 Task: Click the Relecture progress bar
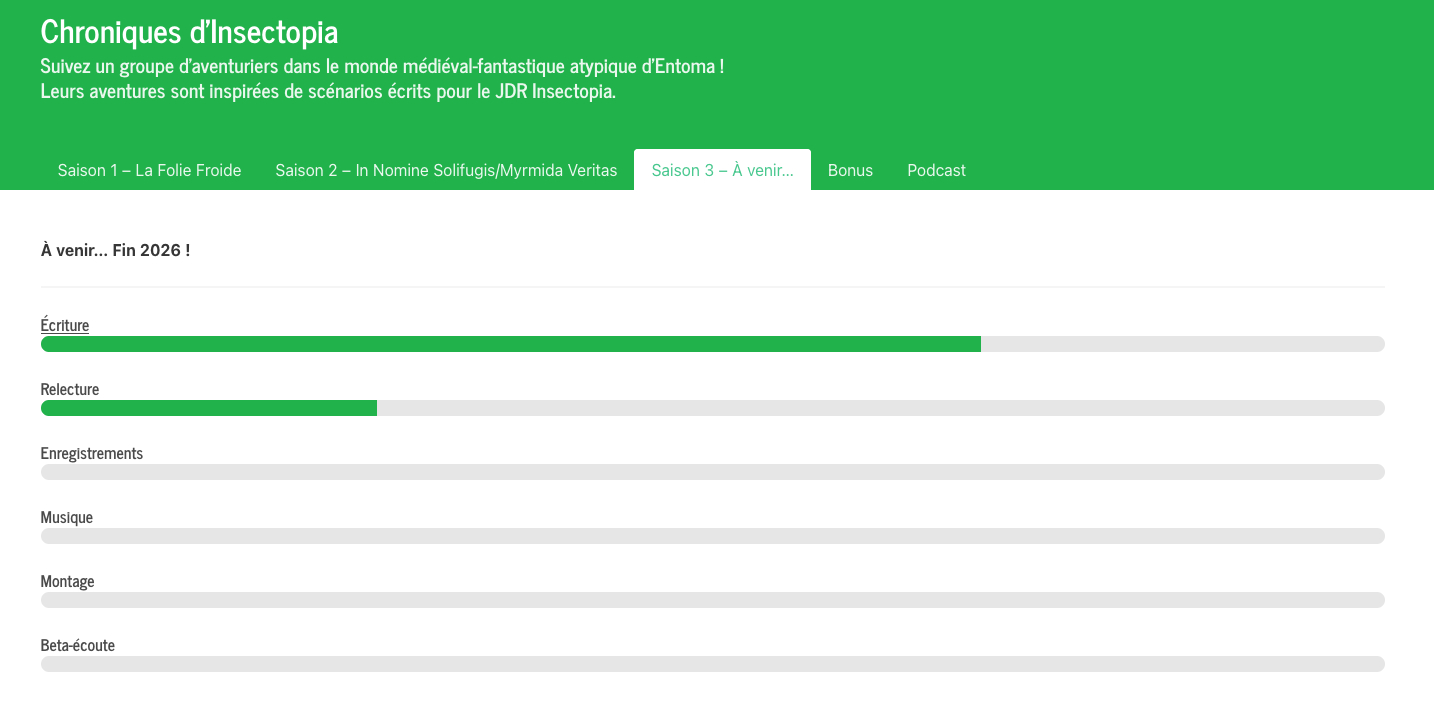712,408
